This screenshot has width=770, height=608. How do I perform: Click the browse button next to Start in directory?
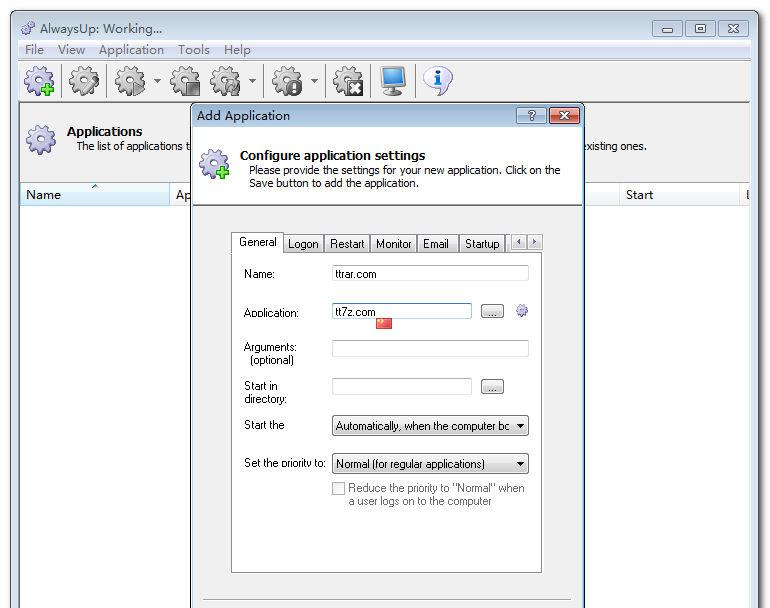click(492, 387)
